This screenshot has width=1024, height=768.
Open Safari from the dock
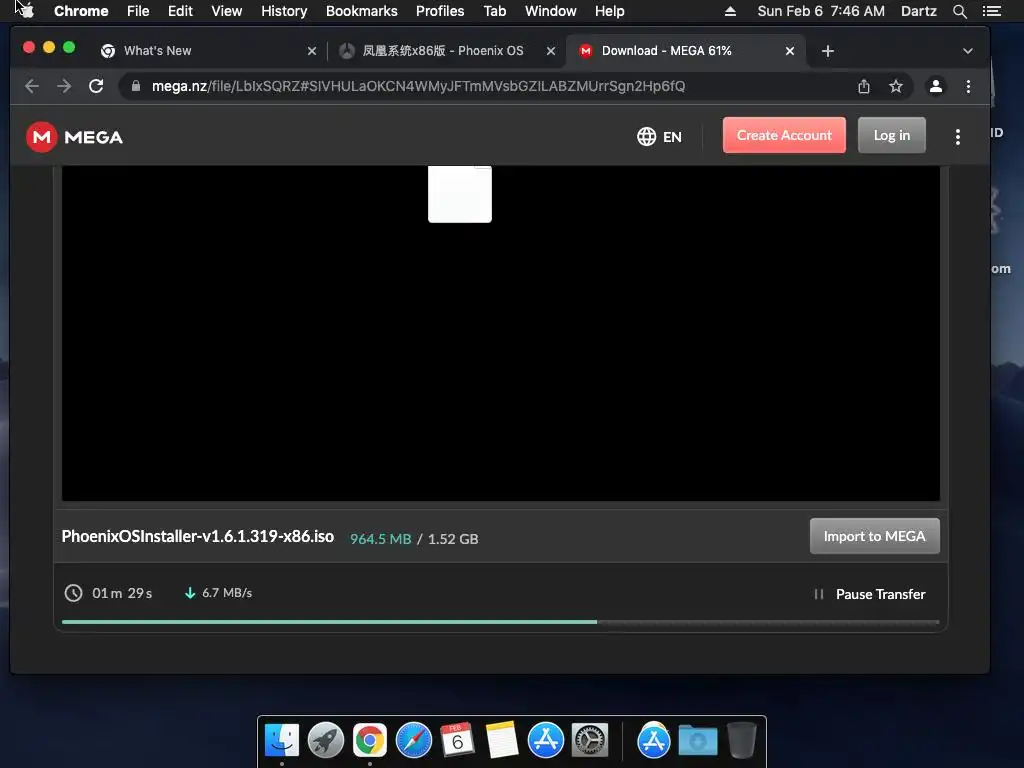click(x=413, y=741)
